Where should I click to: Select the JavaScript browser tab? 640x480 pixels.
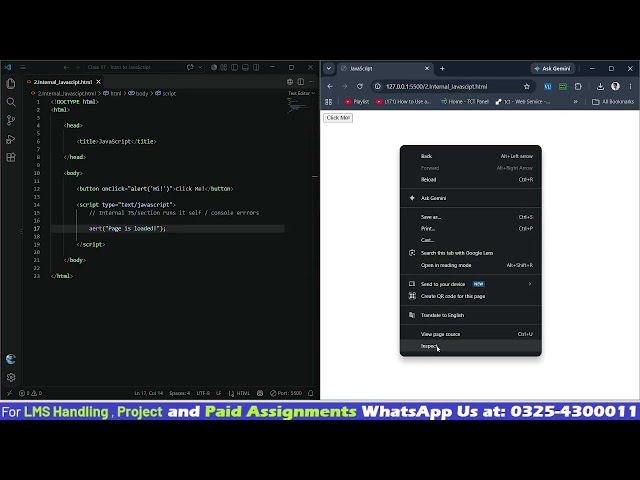click(x=385, y=69)
